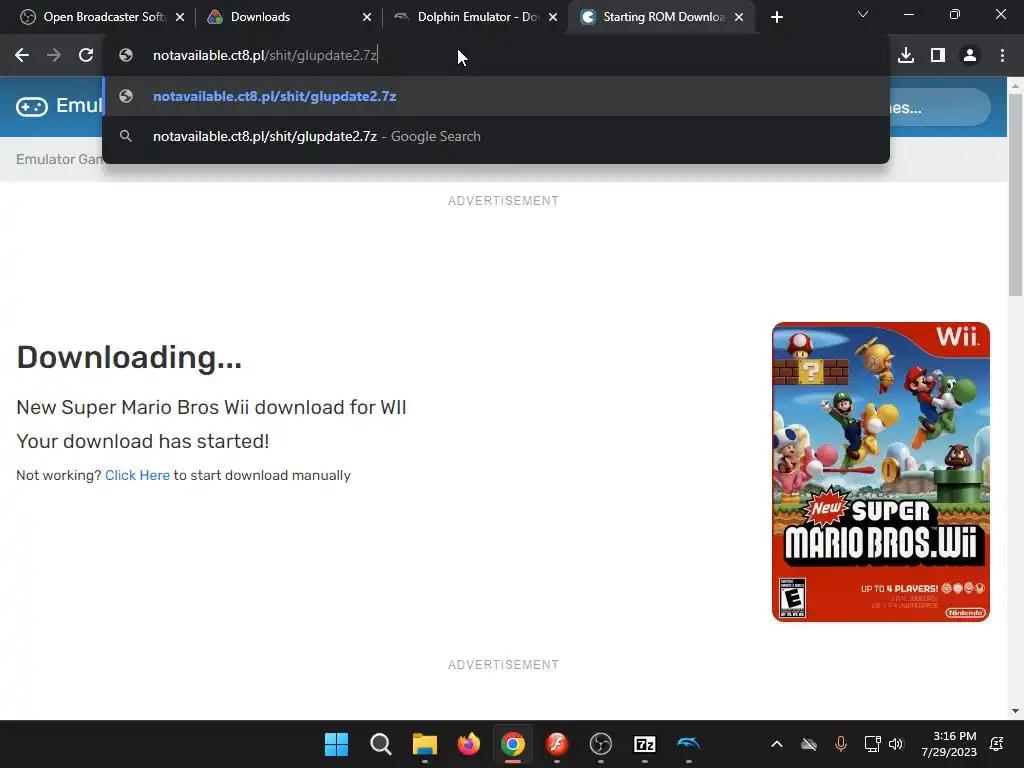
Task: Open the clock showing 3:16 PM
Action: pyautogui.click(x=949, y=744)
